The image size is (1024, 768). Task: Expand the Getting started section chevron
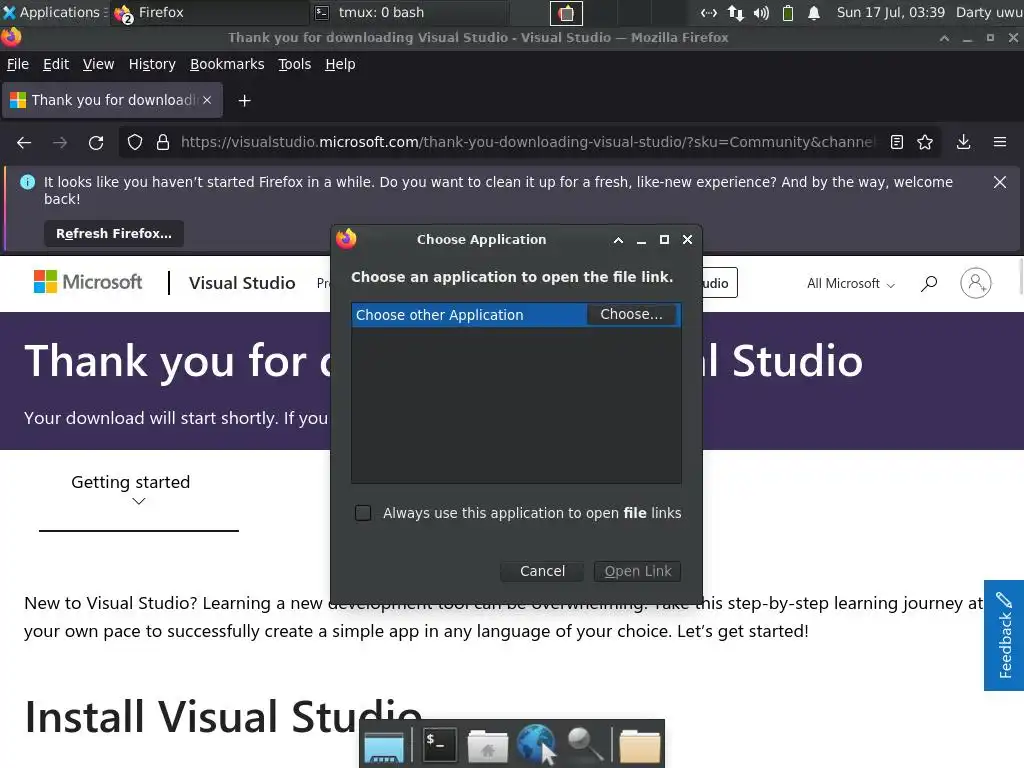click(x=138, y=502)
